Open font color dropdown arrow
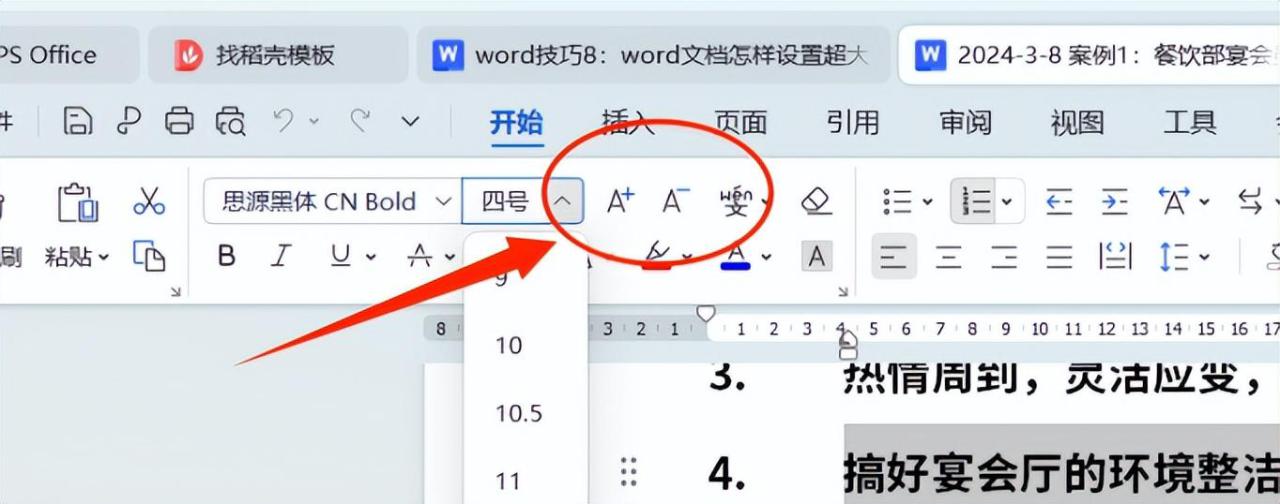Image resolution: width=1280 pixels, height=504 pixels. tap(766, 257)
